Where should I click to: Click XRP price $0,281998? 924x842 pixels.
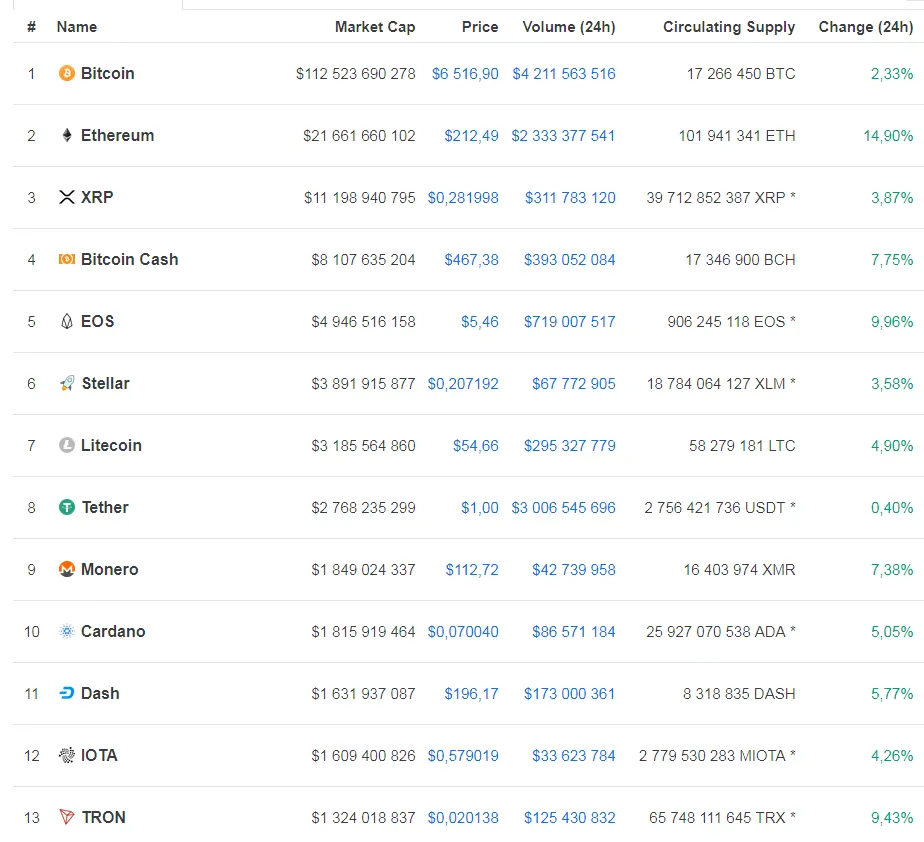(x=463, y=197)
